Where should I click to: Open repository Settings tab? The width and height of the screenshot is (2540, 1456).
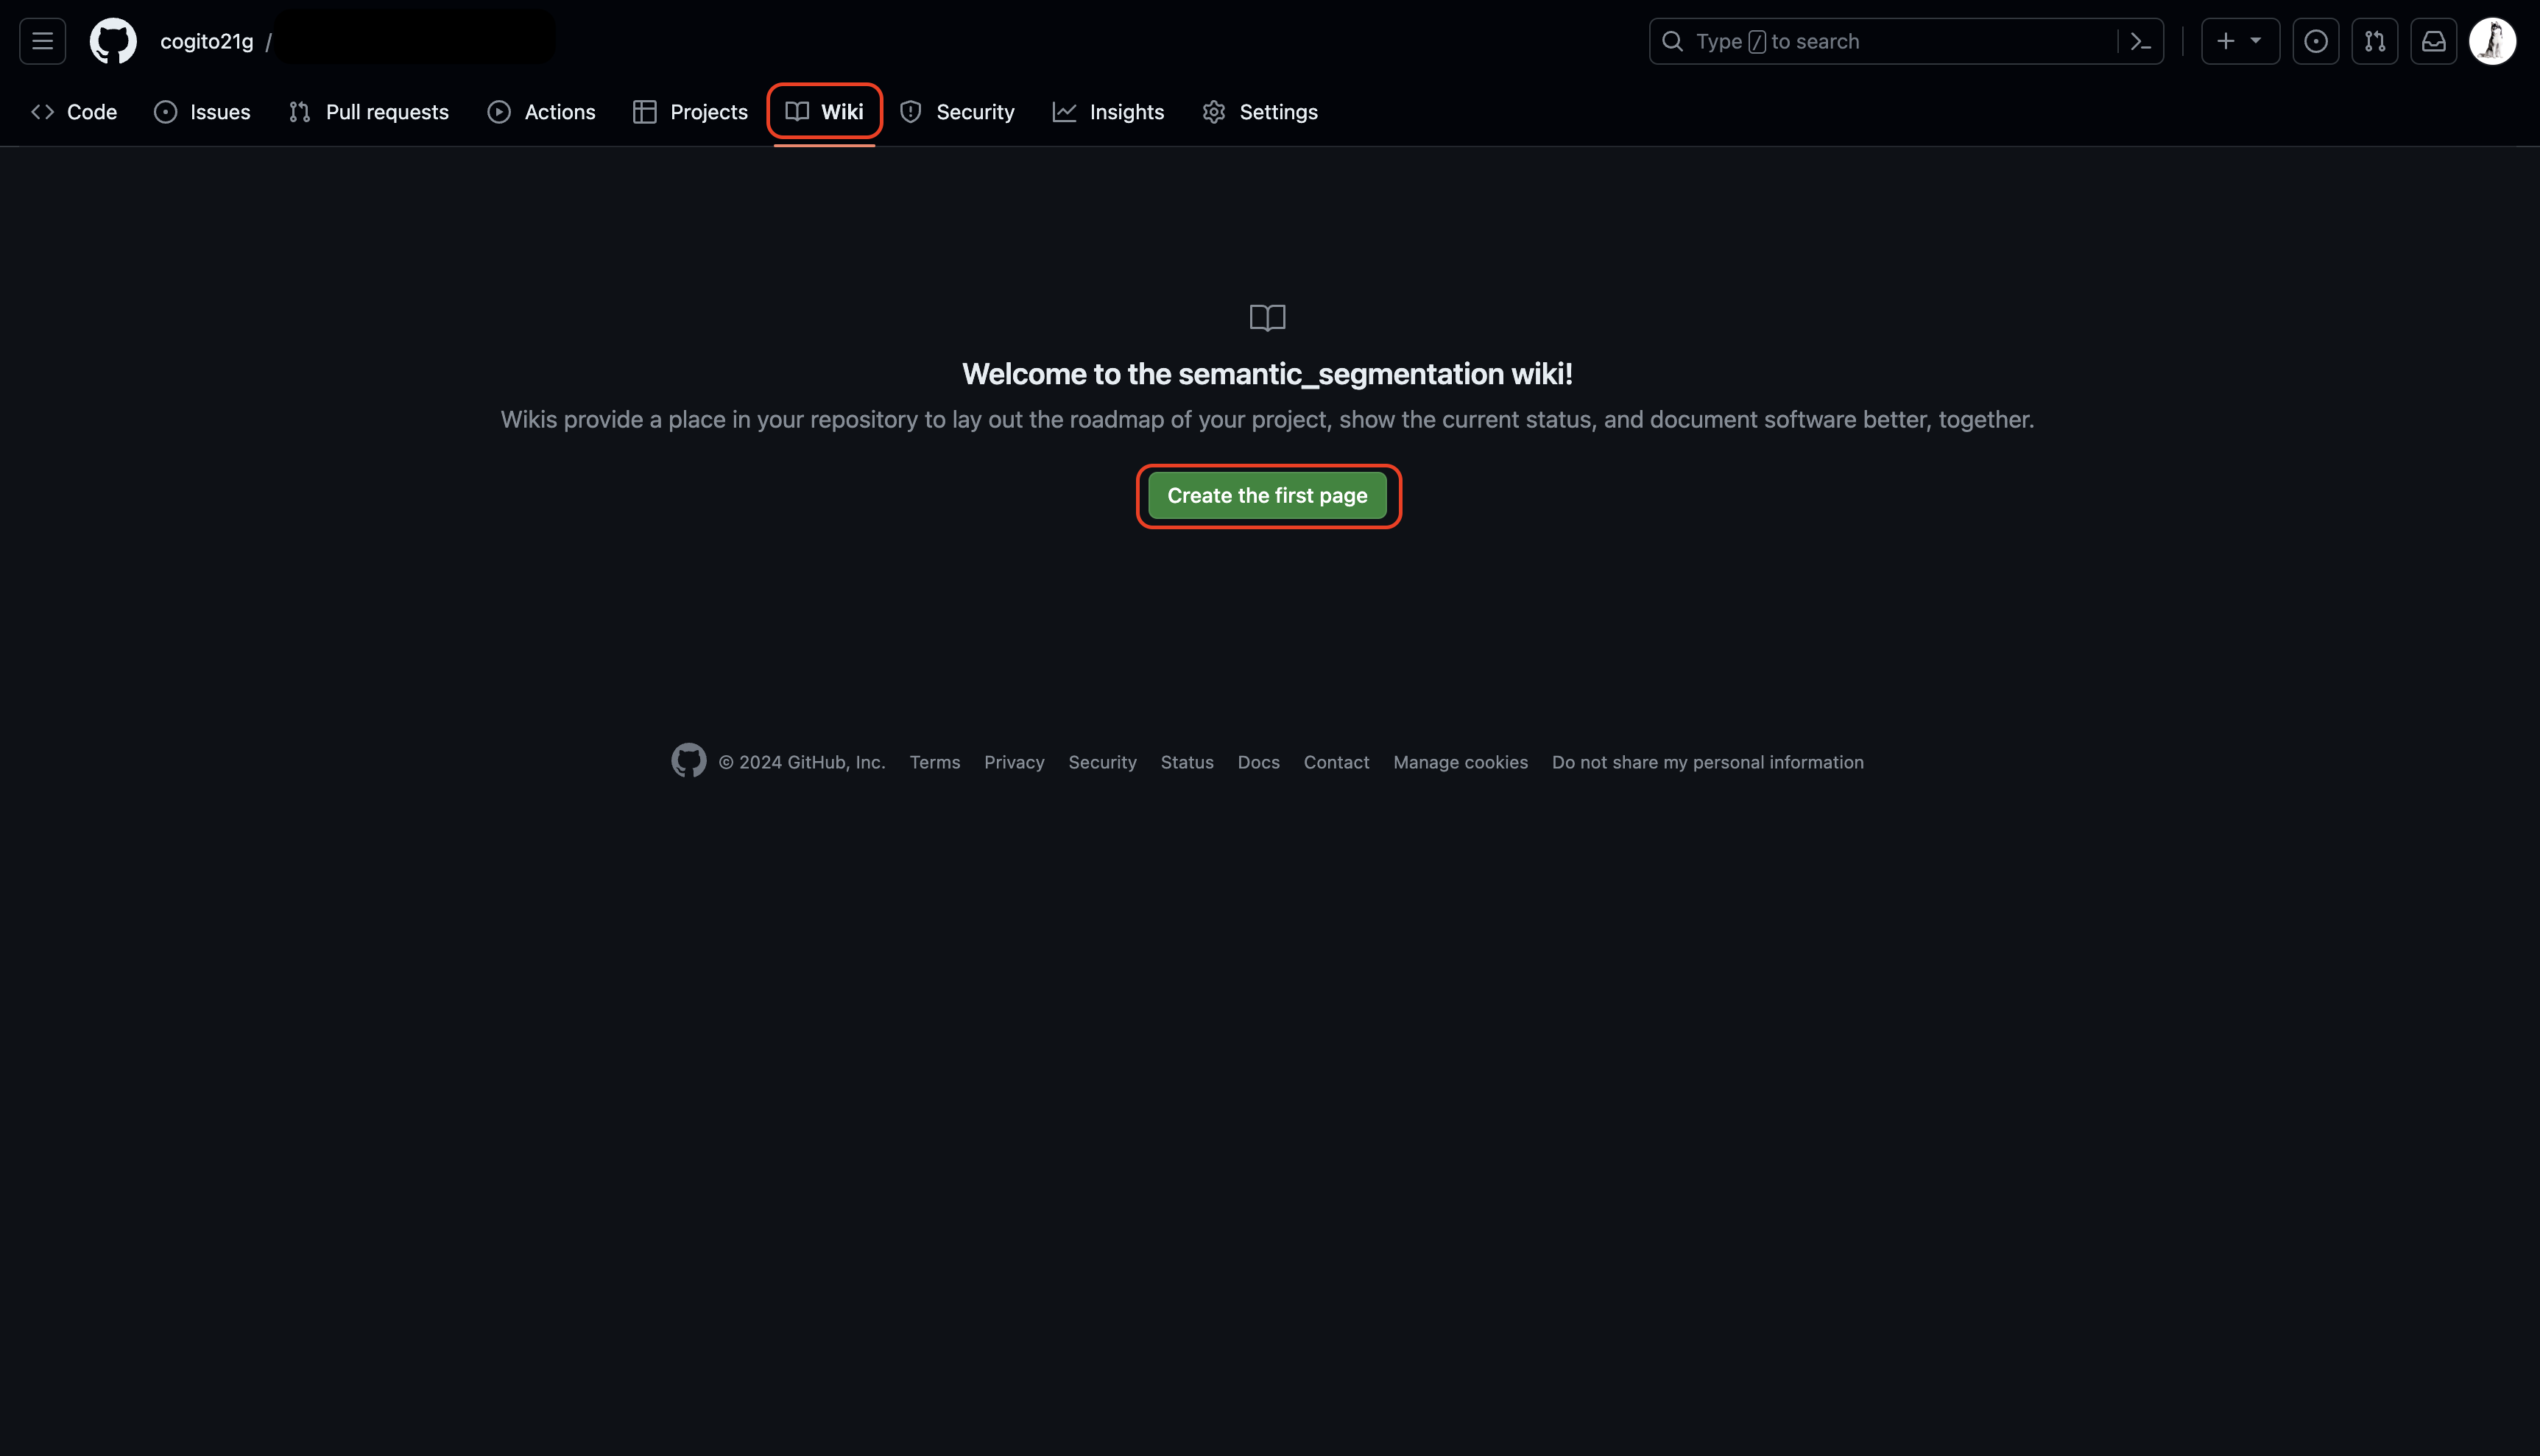(1260, 112)
